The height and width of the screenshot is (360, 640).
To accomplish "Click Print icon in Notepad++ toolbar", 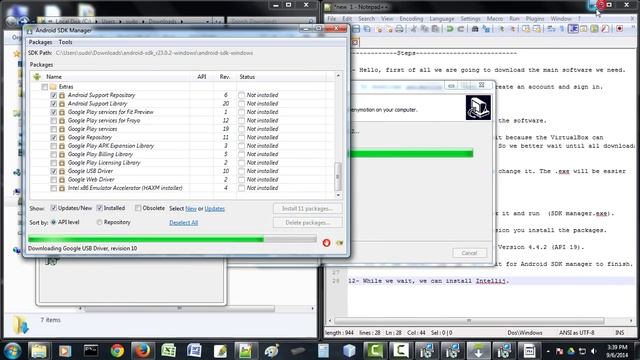I will [x=399, y=29].
